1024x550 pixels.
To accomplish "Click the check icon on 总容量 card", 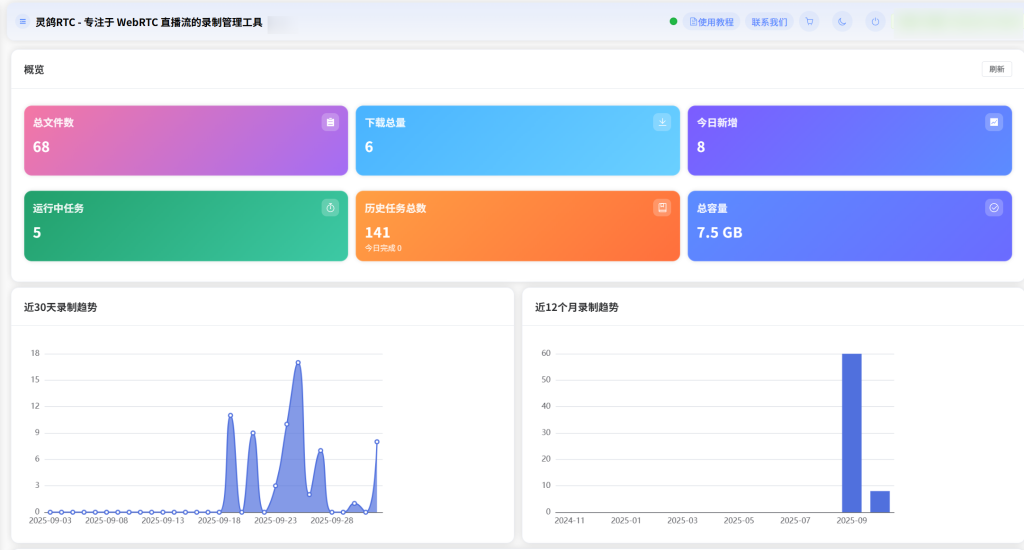I will 993,207.
